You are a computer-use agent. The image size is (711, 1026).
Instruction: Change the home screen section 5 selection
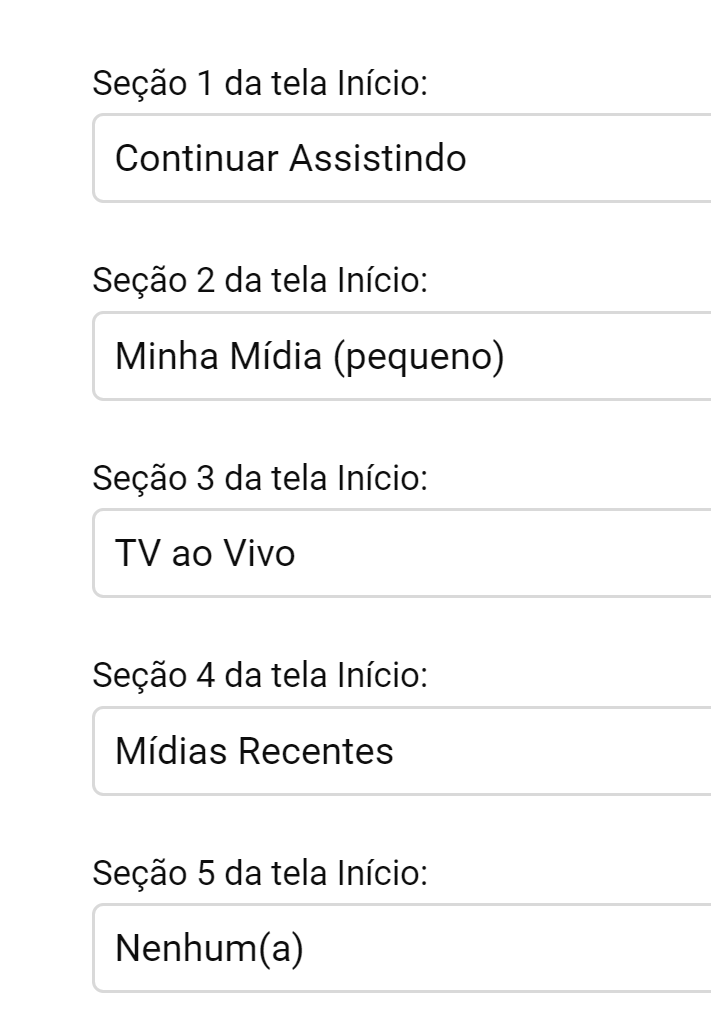400,948
